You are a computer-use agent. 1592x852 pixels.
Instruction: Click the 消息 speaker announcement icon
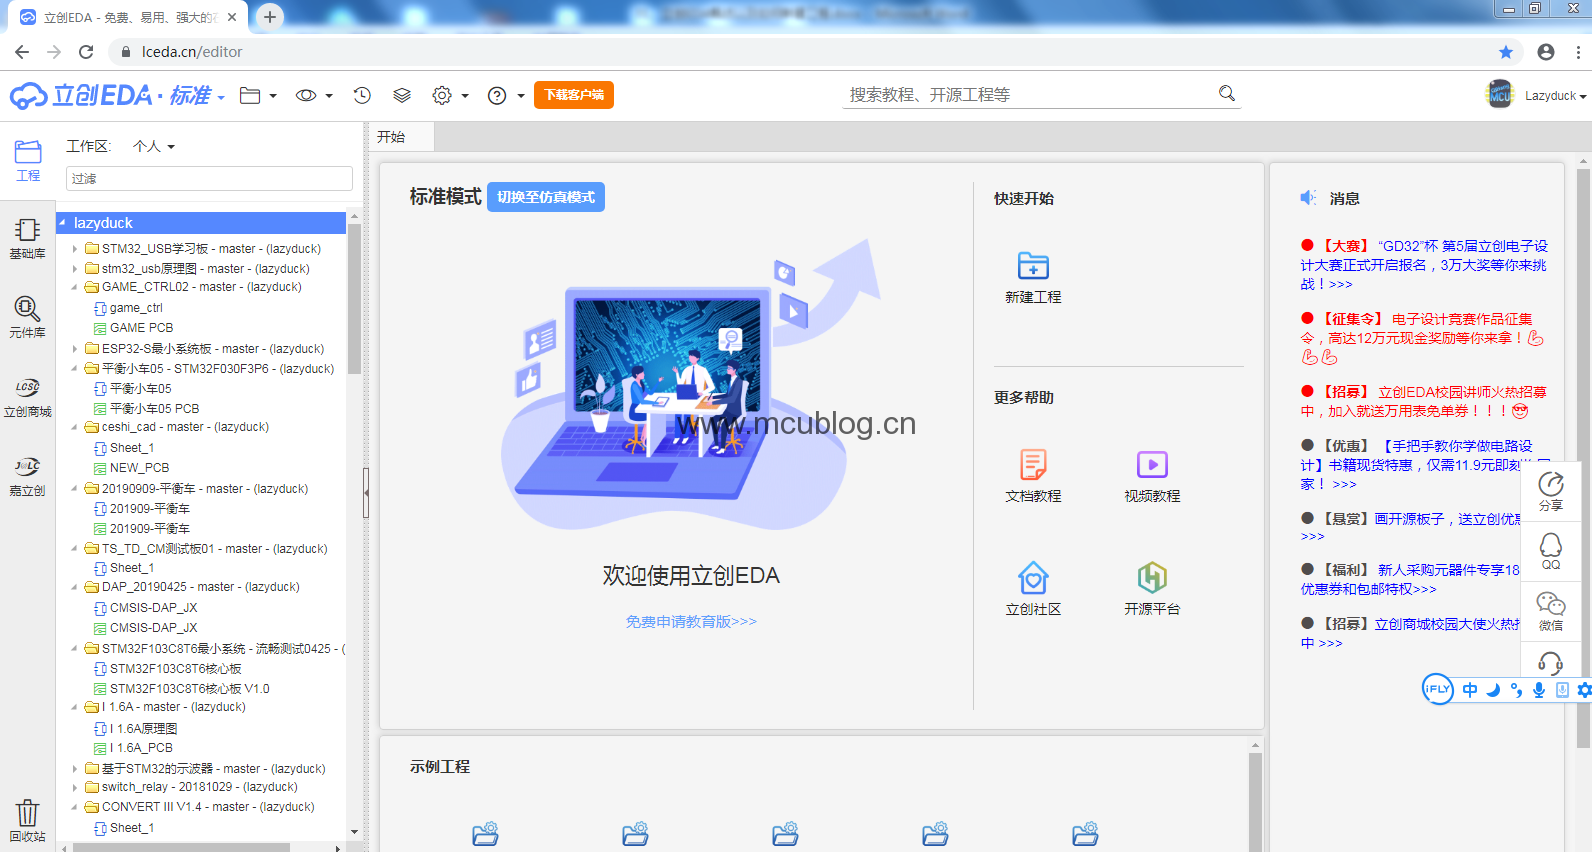1308,198
